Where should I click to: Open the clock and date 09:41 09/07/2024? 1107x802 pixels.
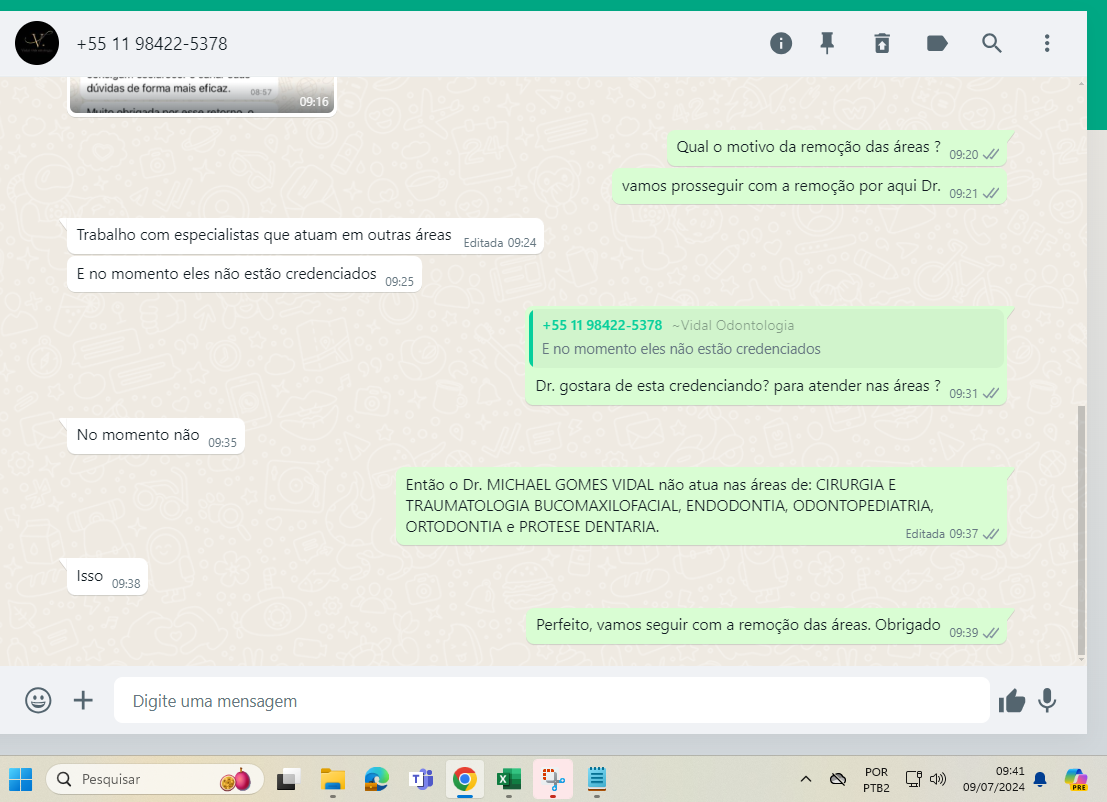pyautogui.click(x=993, y=779)
